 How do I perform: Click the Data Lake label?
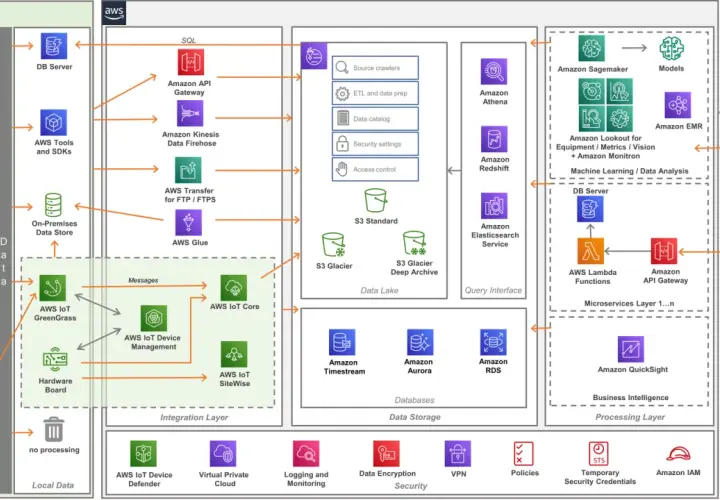[379, 291]
